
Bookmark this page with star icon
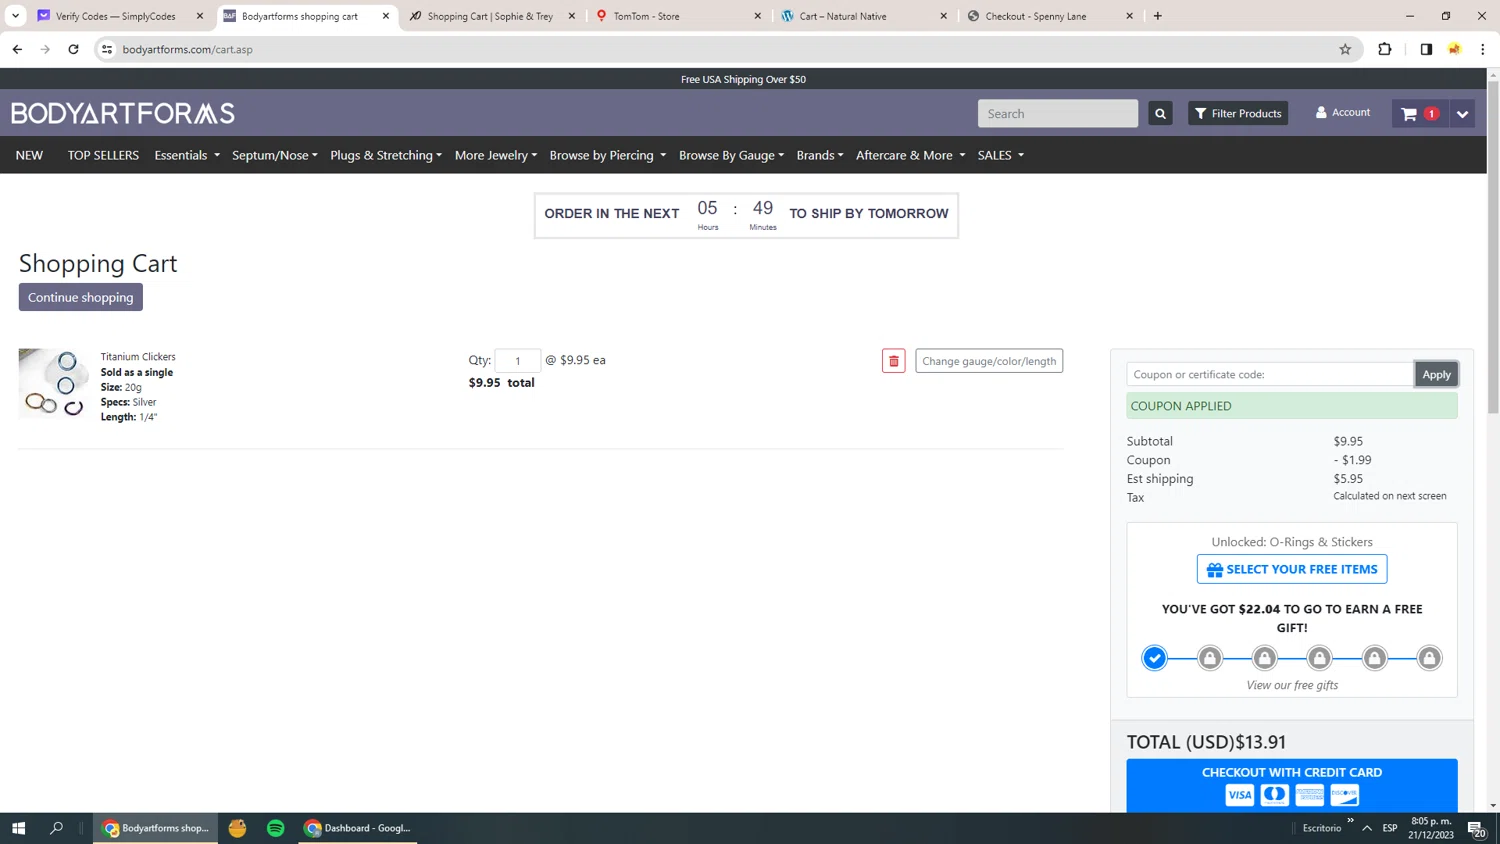coord(1345,49)
